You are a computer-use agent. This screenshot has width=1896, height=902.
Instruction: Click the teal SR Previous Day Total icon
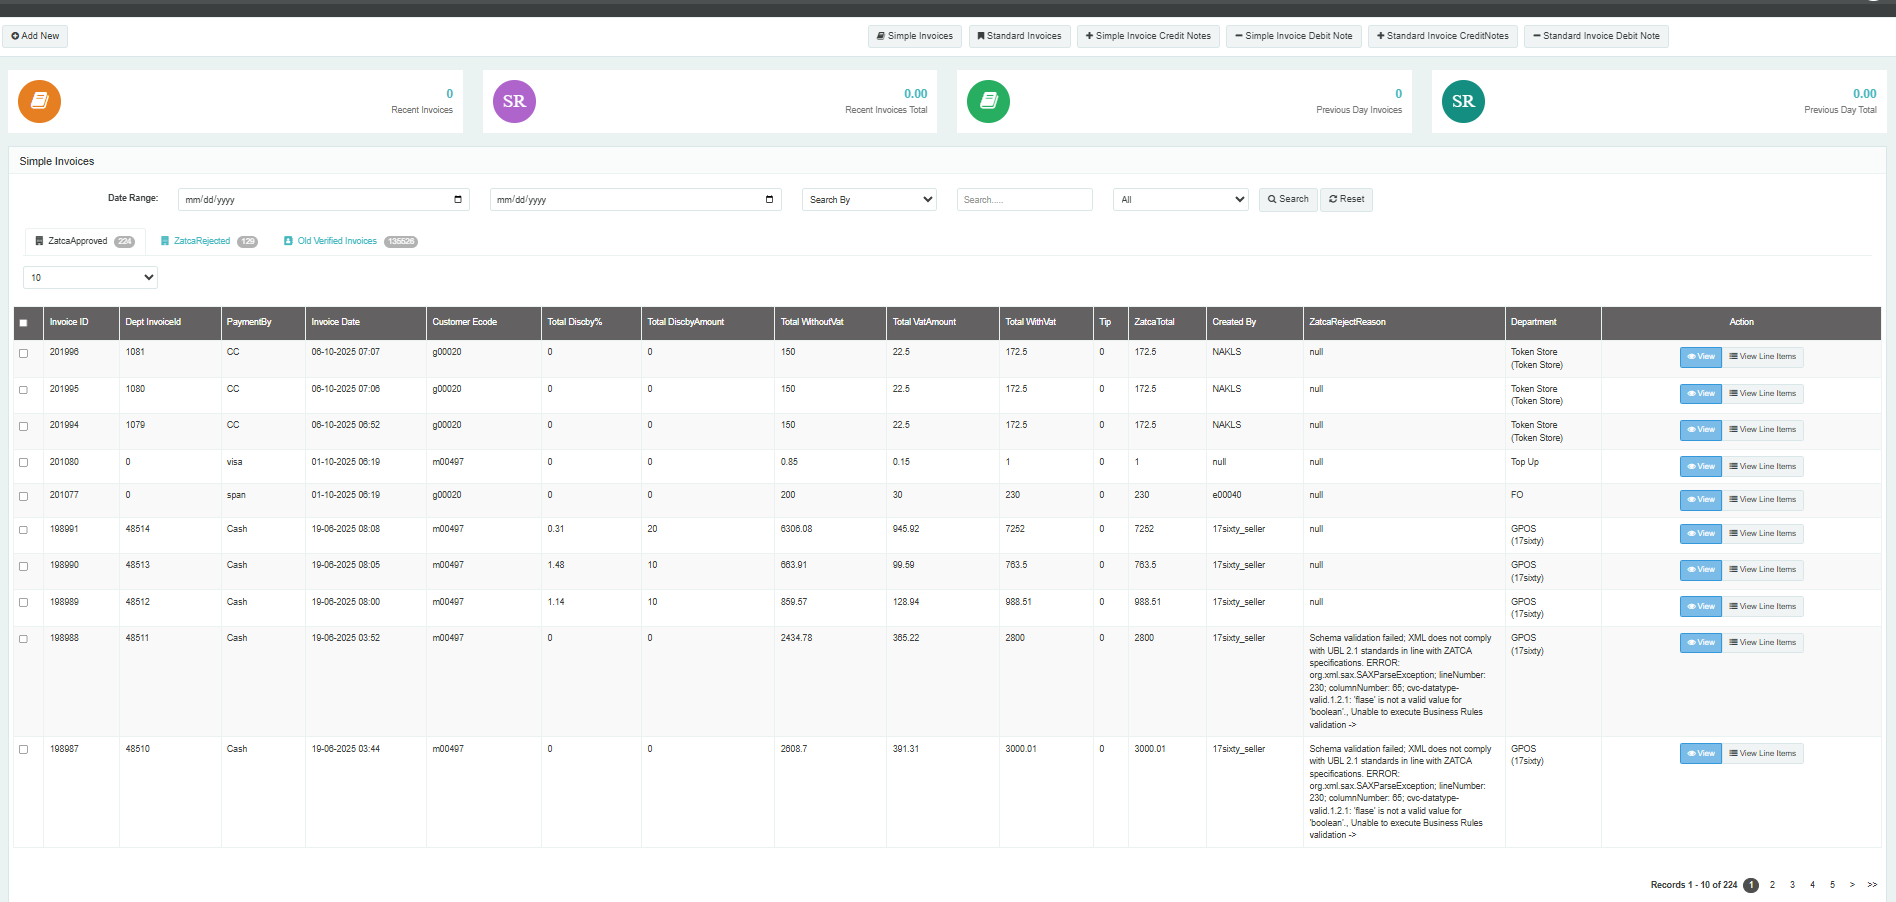click(1463, 101)
